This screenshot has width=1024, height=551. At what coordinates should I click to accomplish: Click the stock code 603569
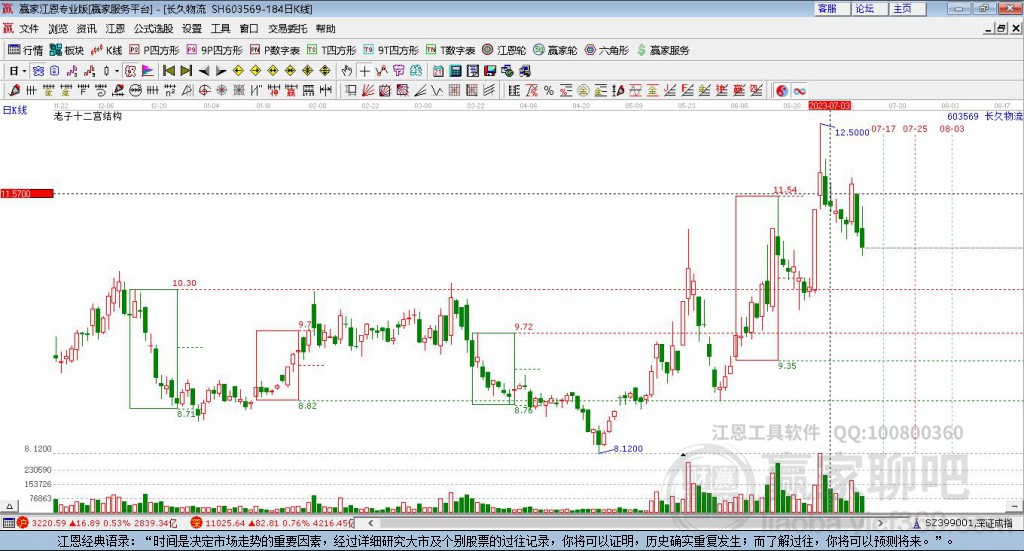click(x=963, y=116)
